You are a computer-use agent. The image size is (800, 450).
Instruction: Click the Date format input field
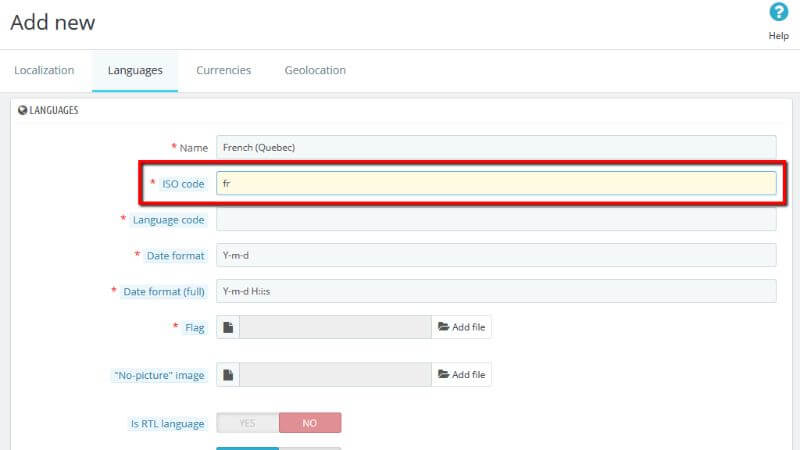(x=496, y=255)
